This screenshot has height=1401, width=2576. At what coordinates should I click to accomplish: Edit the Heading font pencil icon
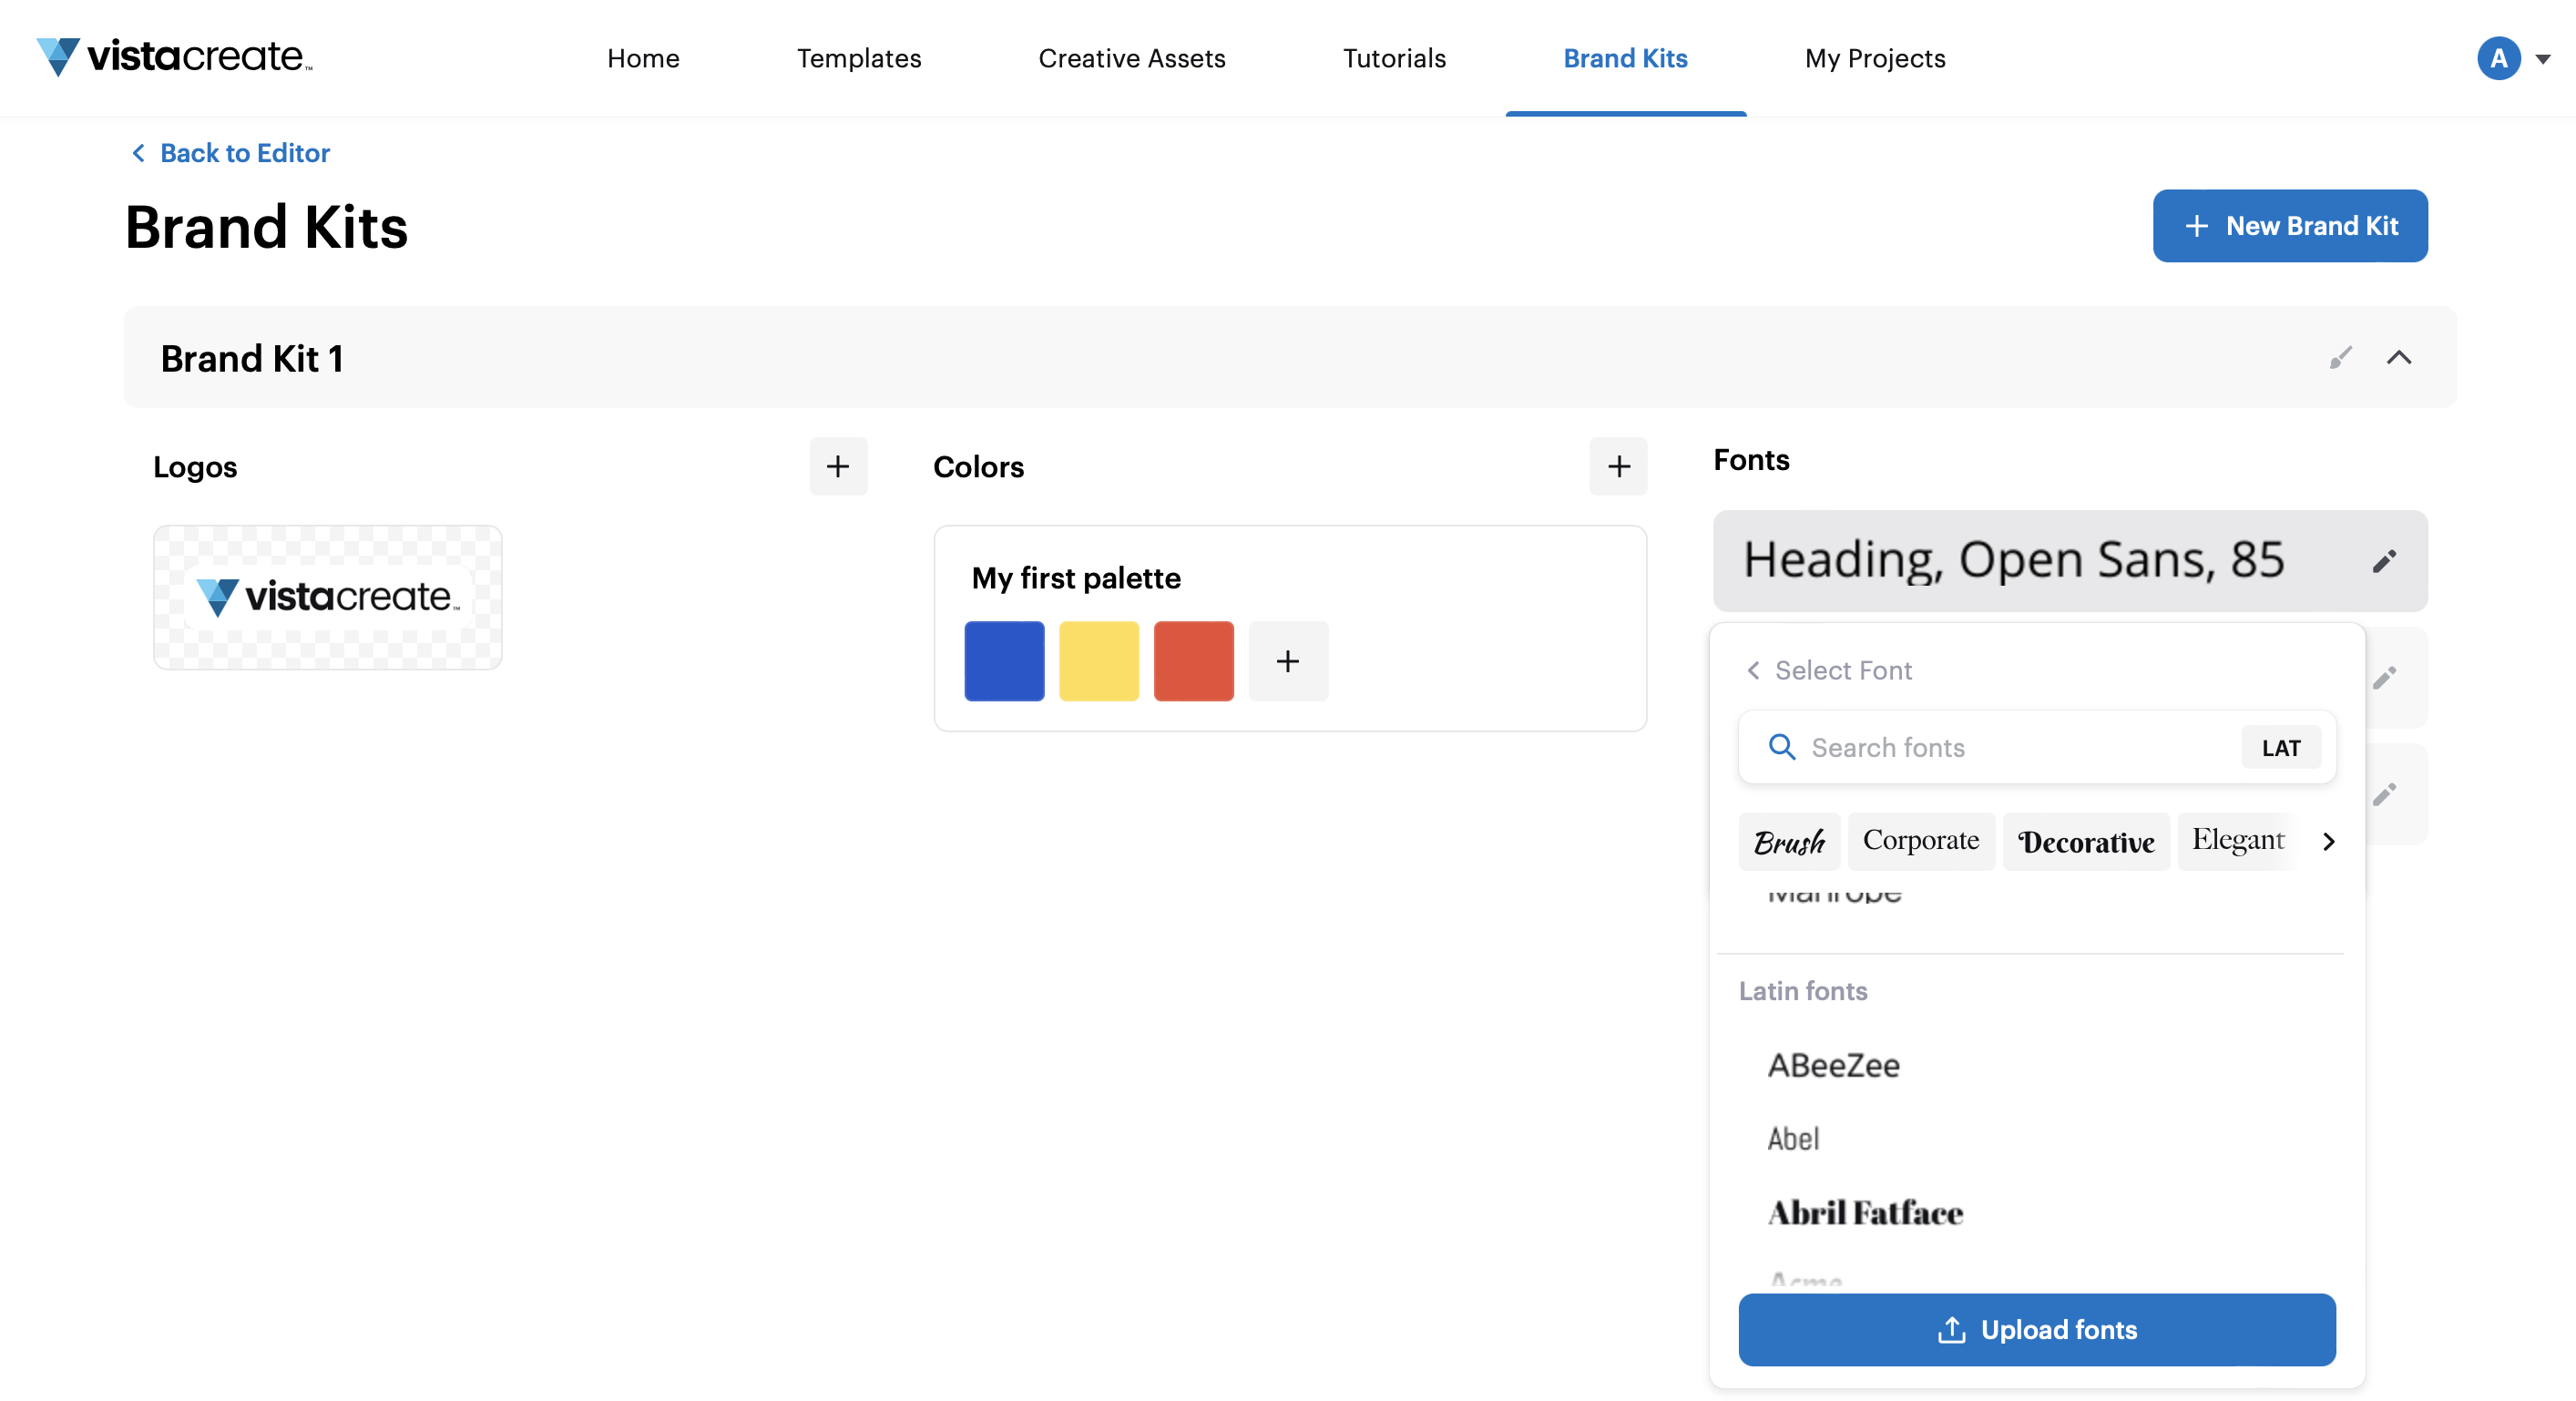[2384, 561]
